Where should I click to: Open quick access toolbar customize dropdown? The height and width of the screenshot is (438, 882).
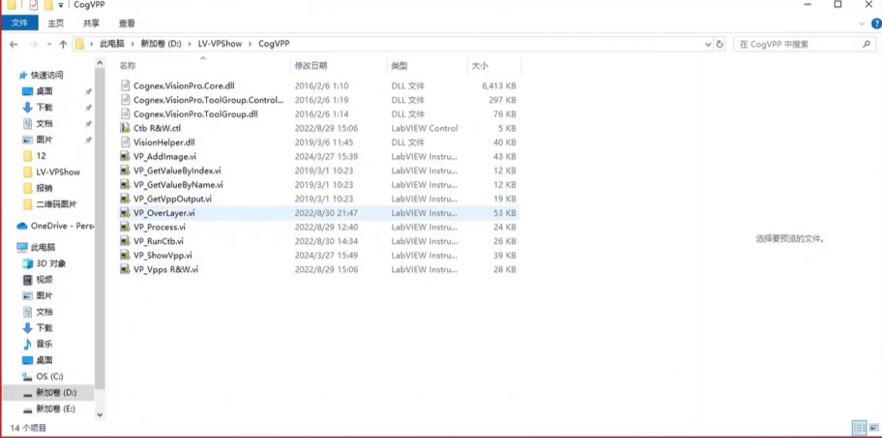pyautogui.click(x=61, y=5)
